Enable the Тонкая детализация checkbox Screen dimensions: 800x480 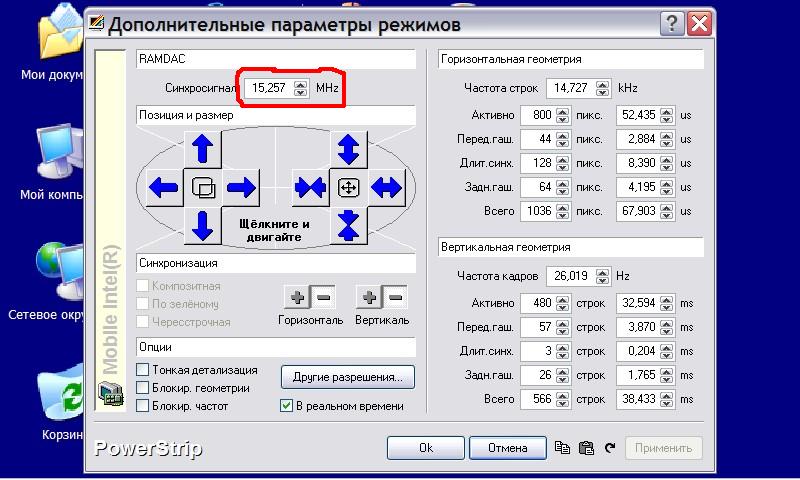(143, 370)
